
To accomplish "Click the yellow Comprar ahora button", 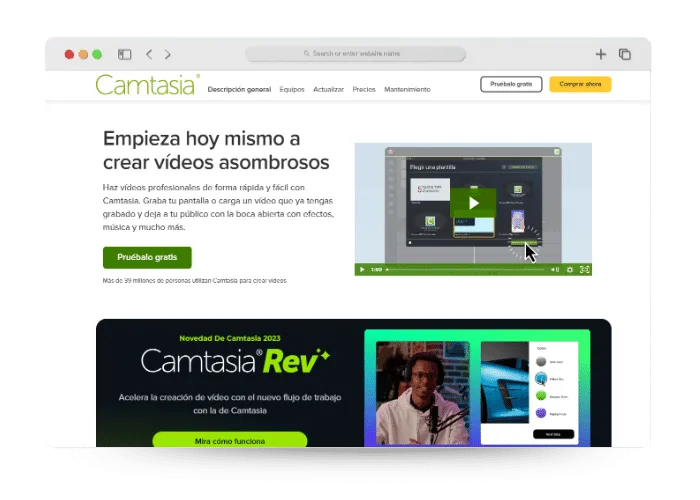I will pyautogui.click(x=580, y=84).
